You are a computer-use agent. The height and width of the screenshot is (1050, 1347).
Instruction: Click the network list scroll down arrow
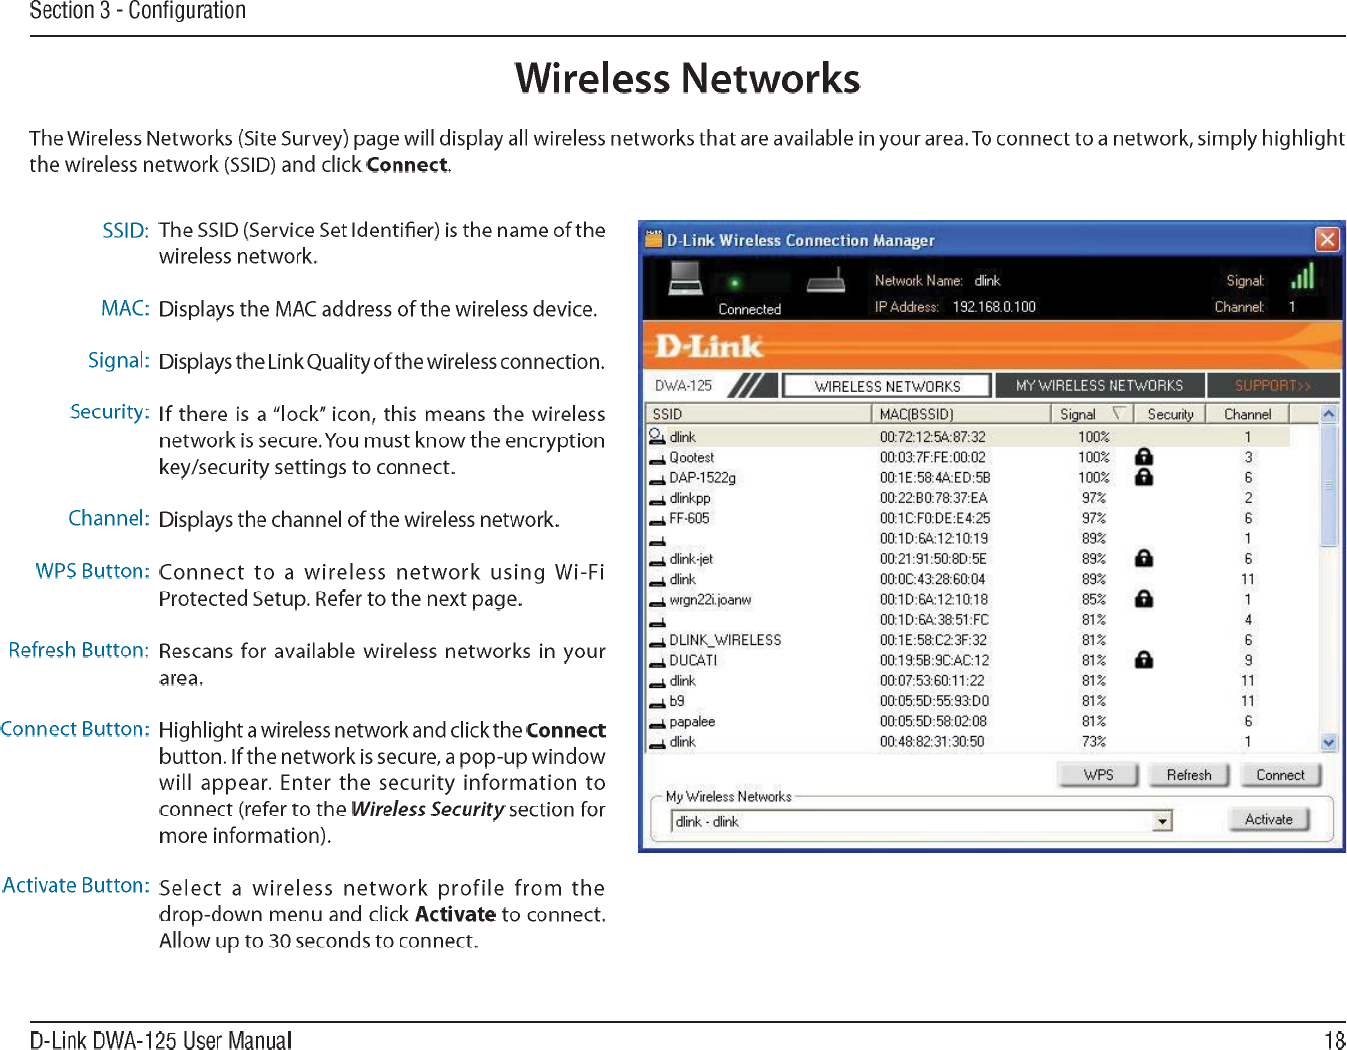click(x=1329, y=742)
